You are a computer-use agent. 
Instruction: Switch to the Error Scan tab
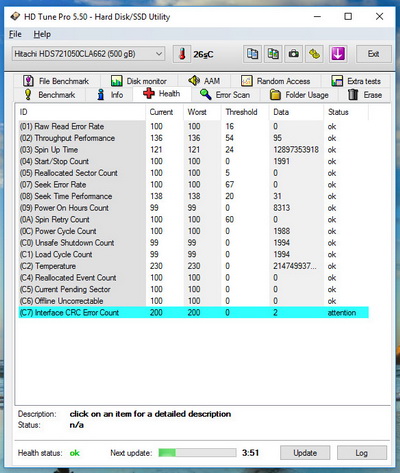pyautogui.click(x=225, y=95)
